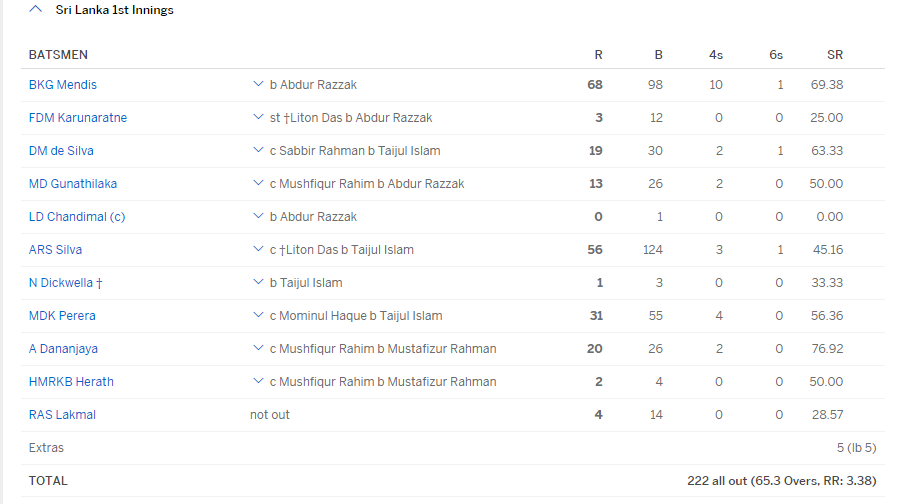Expand A Dananjaya's dismissal chevron
898x504 pixels.
coord(258,348)
